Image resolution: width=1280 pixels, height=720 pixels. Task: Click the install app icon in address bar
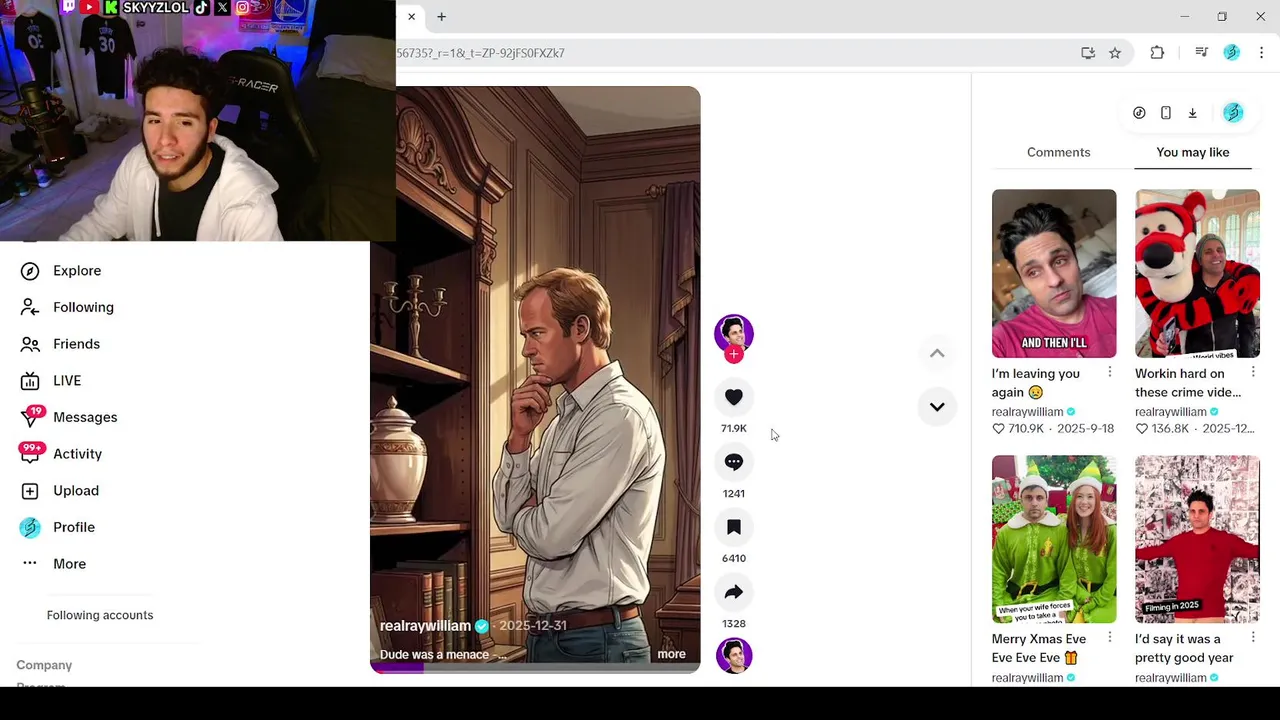click(1088, 53)
